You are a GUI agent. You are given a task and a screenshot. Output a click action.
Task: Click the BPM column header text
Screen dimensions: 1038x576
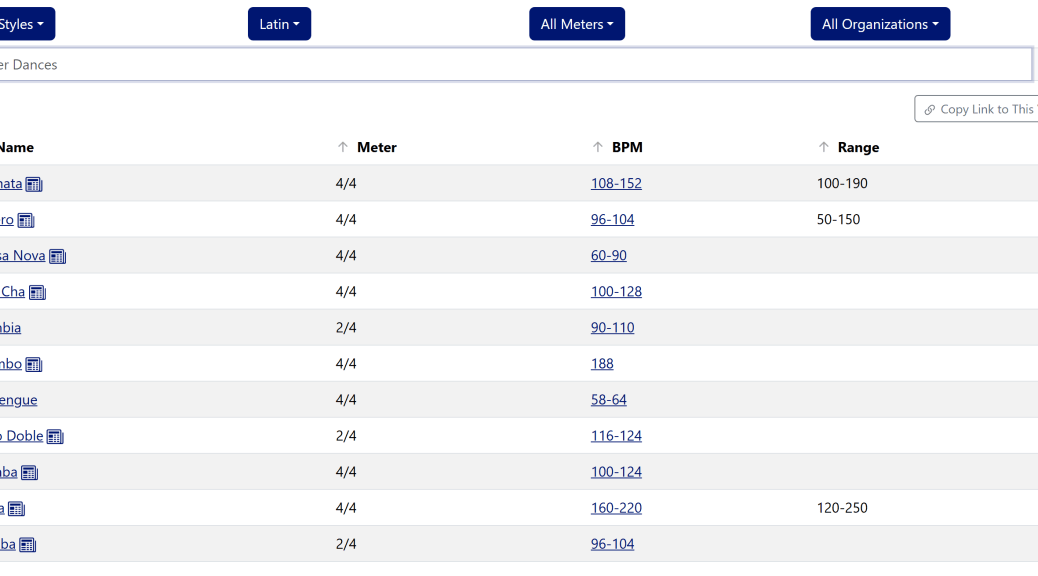click(627, 147)
